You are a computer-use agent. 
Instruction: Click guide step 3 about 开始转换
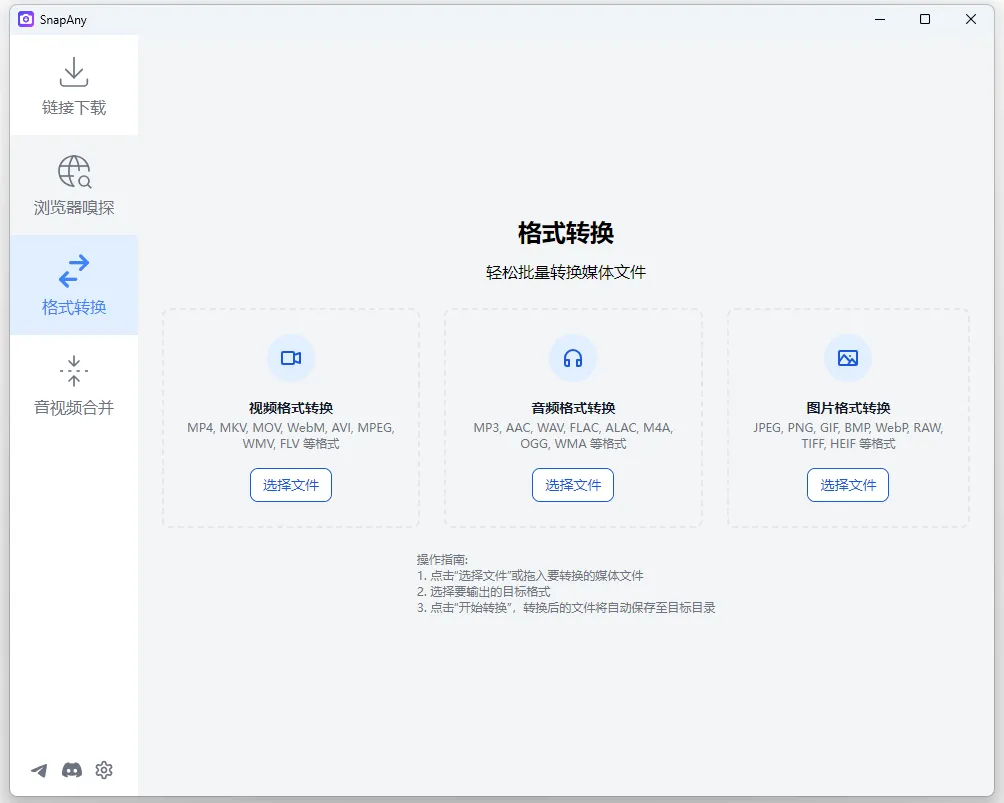click(566, 608)
